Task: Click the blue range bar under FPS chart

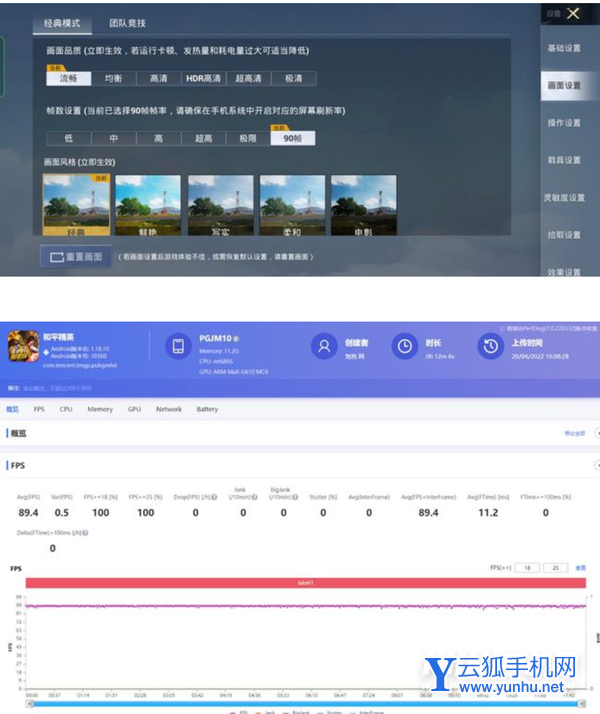Action: pyautogui.click(x=305, y=704)
